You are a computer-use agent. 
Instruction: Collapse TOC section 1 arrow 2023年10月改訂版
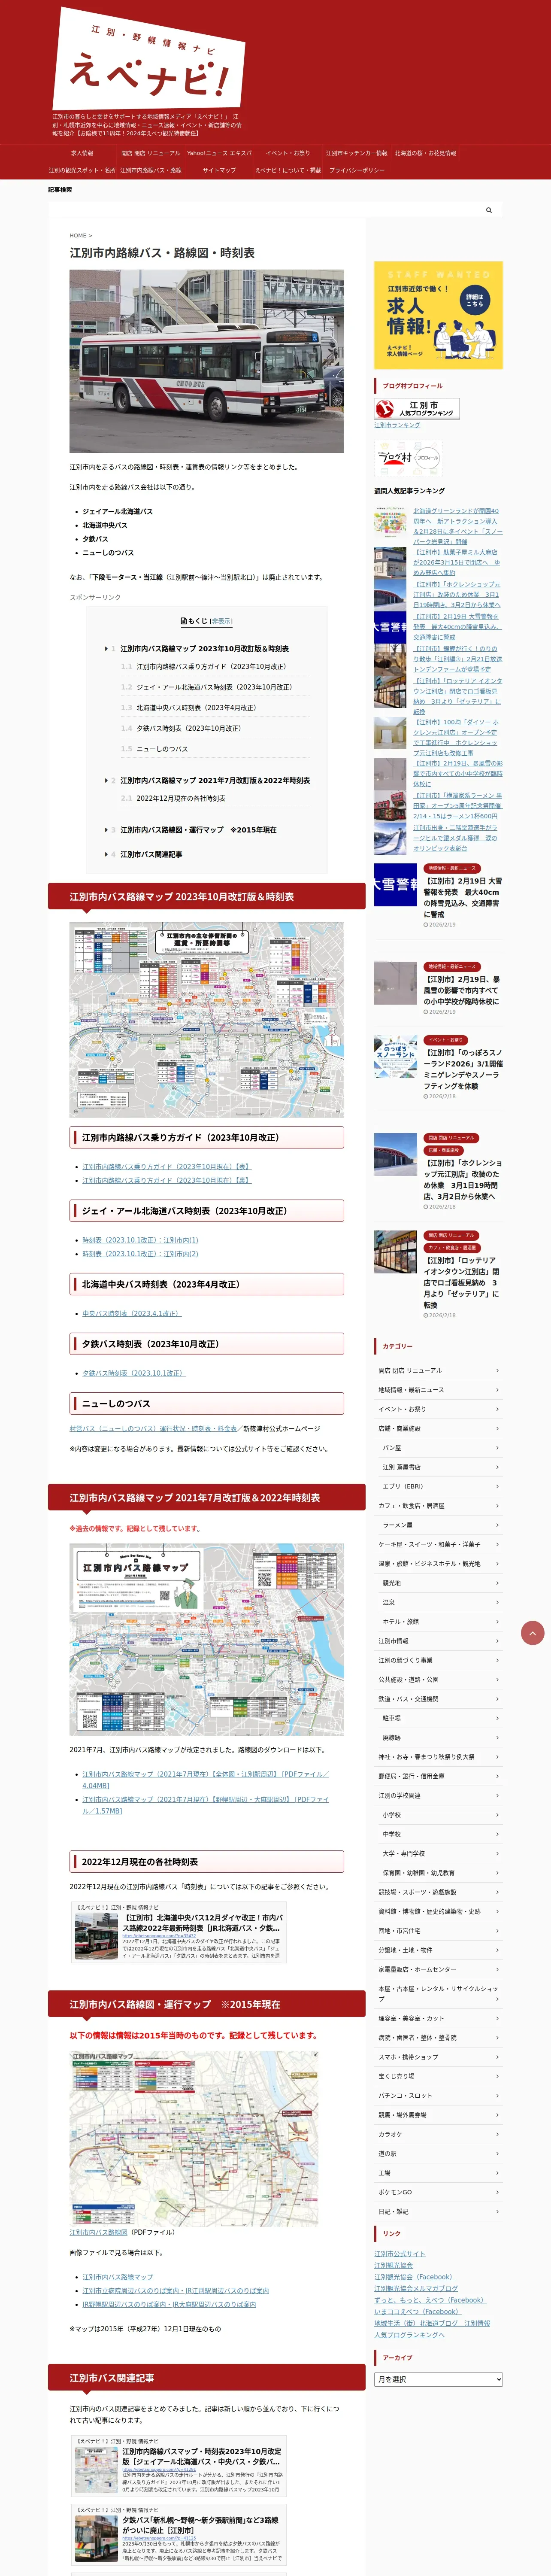[x=106, y=649]
